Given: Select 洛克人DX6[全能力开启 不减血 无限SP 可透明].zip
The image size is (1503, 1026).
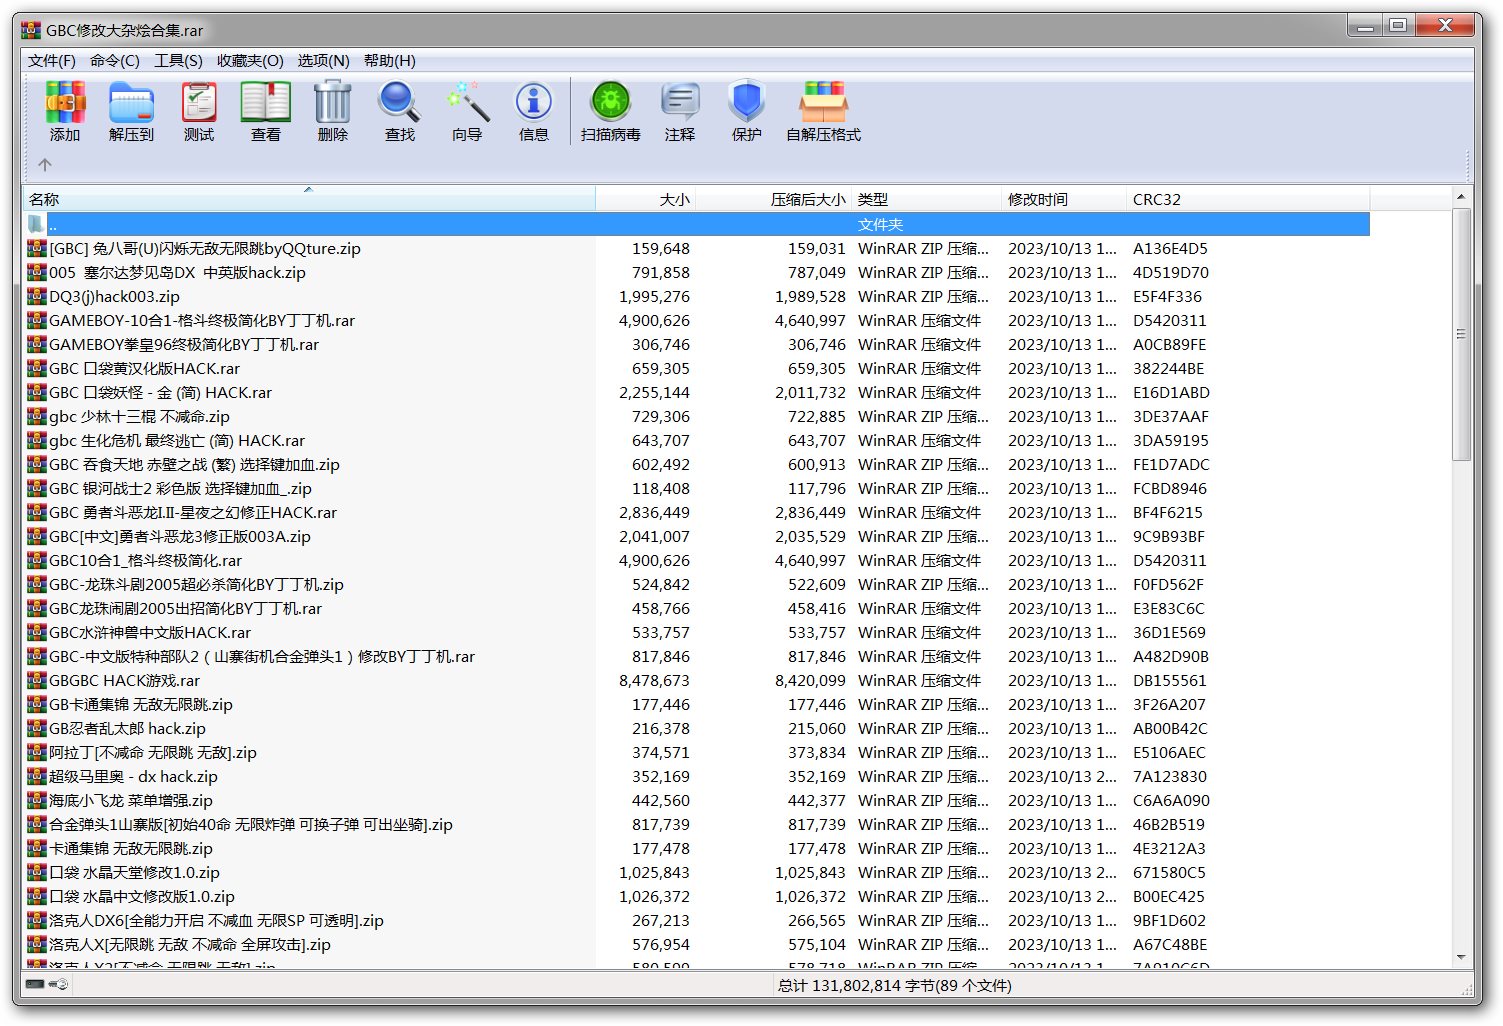Looking at the screenshot, I should [216, 920].
